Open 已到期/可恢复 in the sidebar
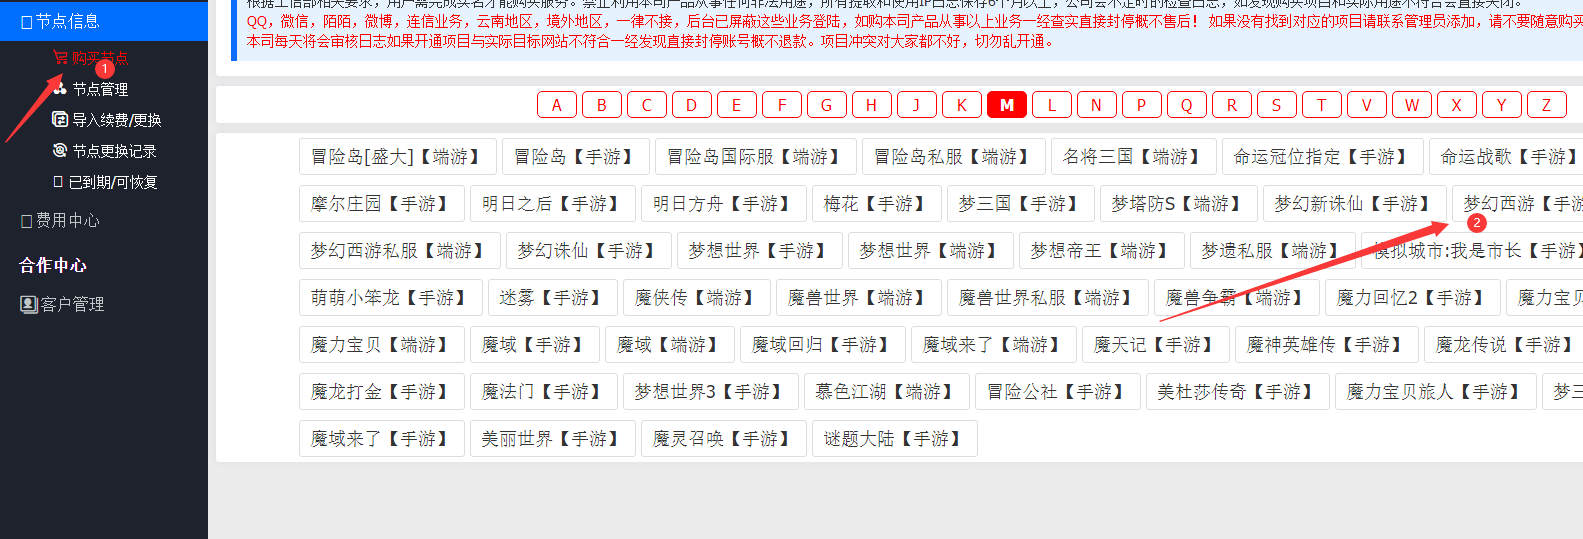1583x539 pixels. [113, 182]
